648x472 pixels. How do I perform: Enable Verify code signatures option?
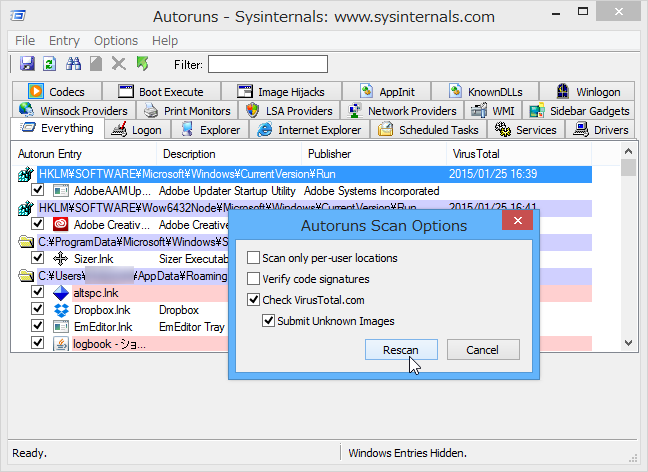[253, 279]
